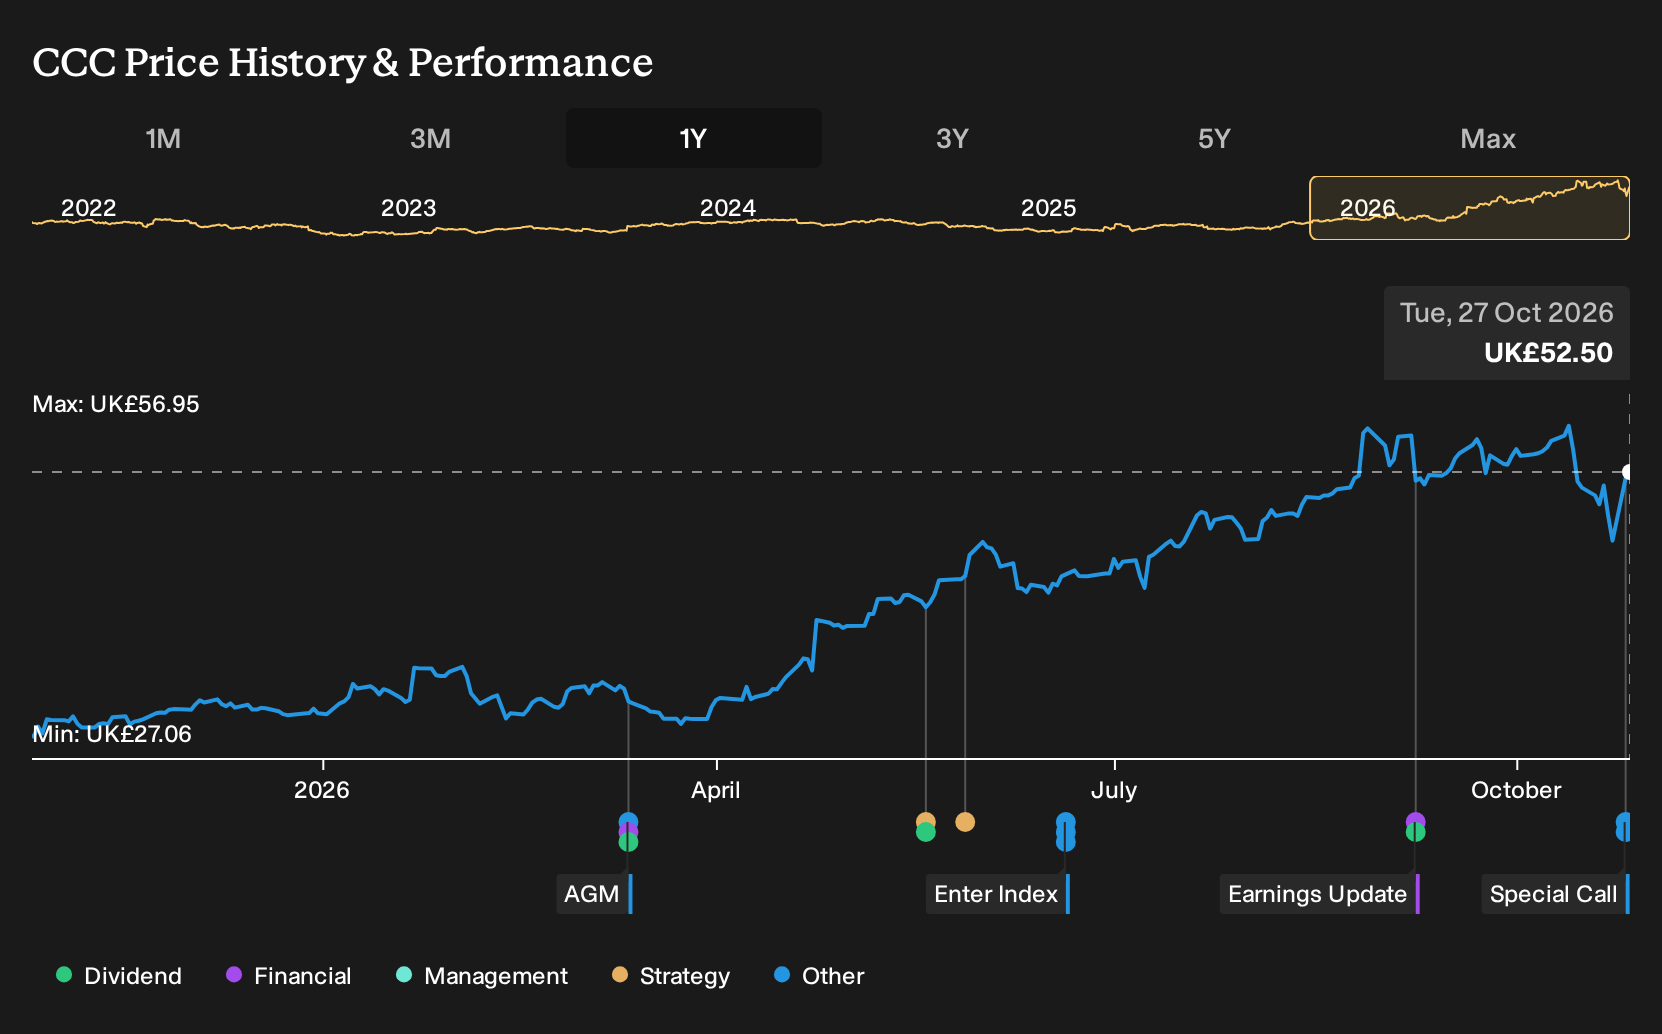This screenshot has height=1034, width=1662.
Task: Open the Special Call event label
Action: pos(1556,894)
